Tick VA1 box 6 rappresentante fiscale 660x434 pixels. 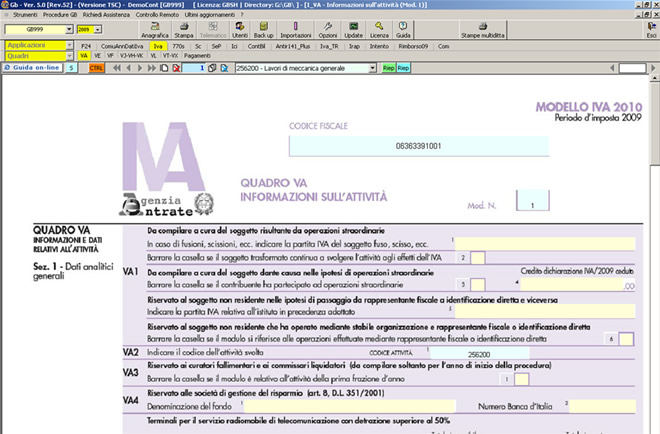pos(626,339)
